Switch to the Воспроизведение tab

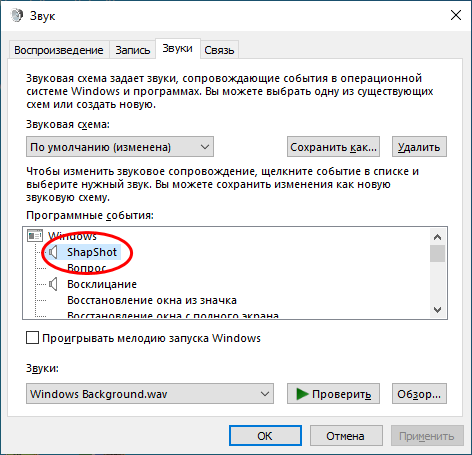[x=59, y=50]
